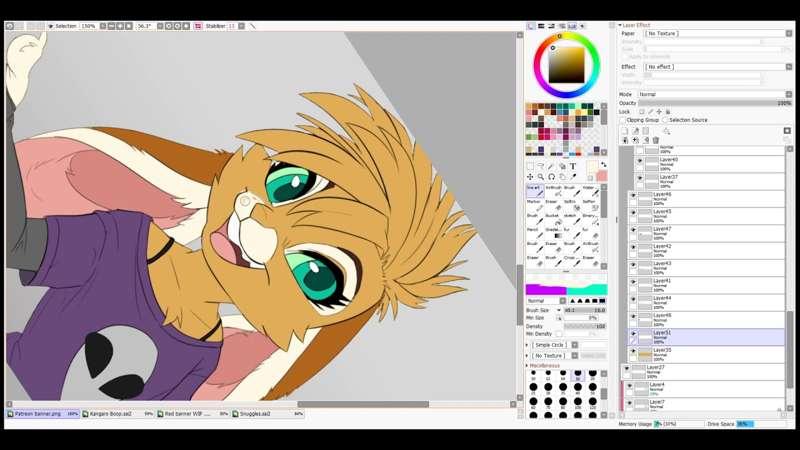
Task: Swap foreground and background colors
Action: click(x=604, y=165)
